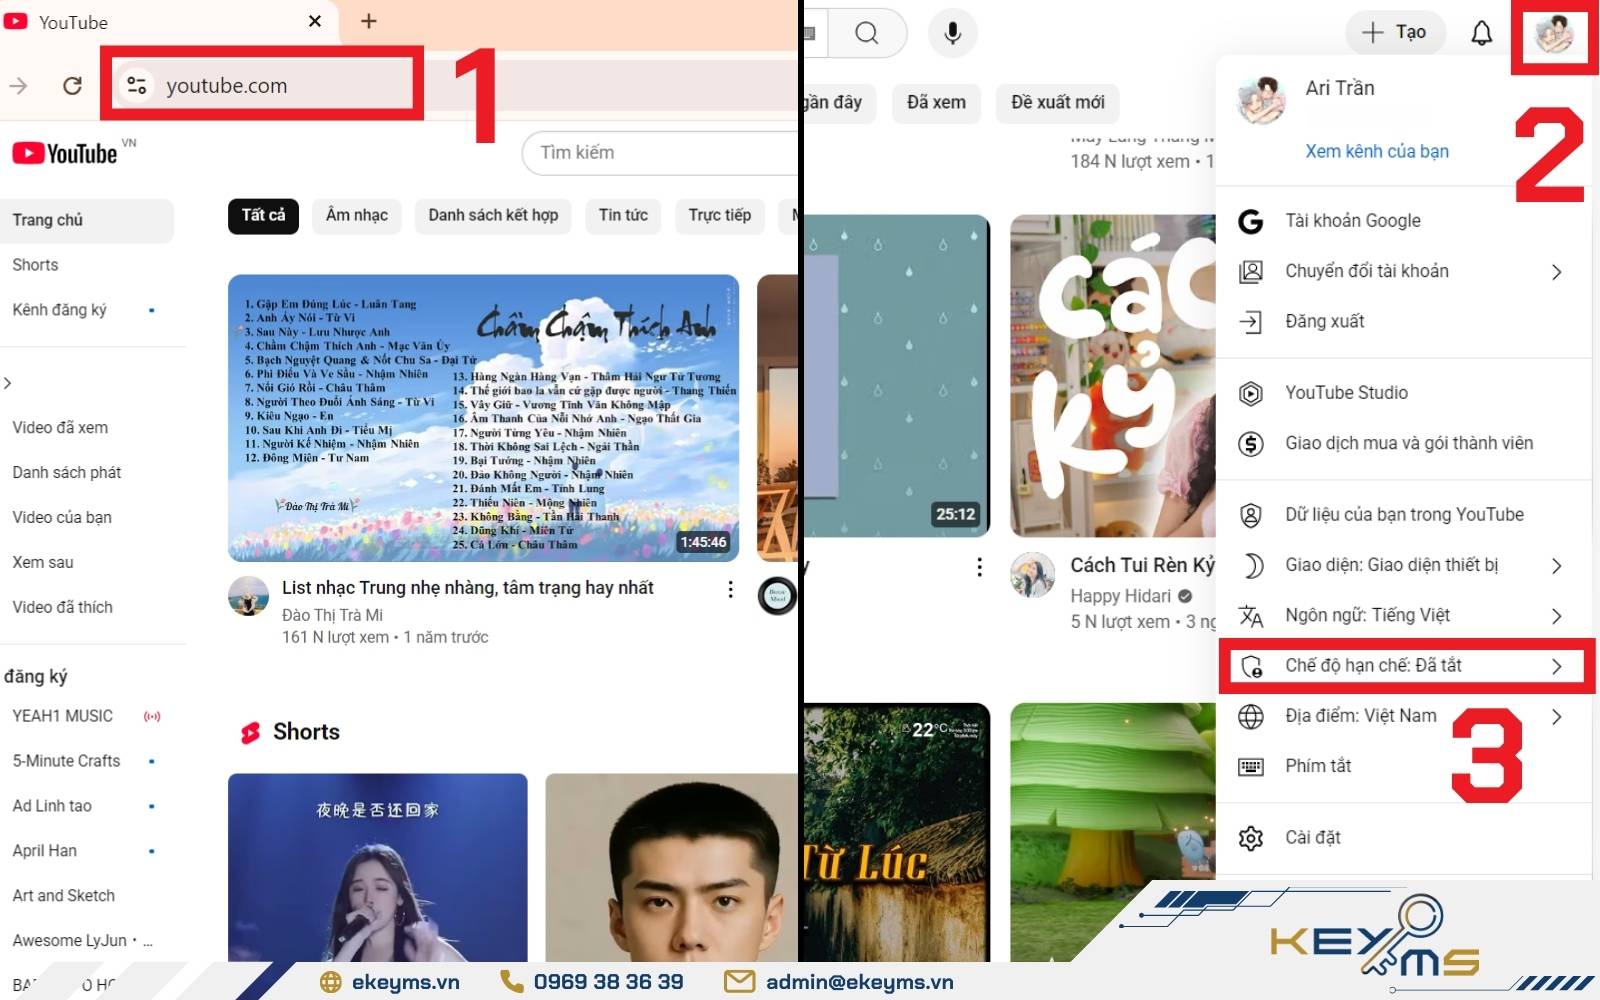The height and width of the screenshot is (1000, 1600).
Task: Open Đào Thị Trà Mi channel name
Action: pos(332,615)
